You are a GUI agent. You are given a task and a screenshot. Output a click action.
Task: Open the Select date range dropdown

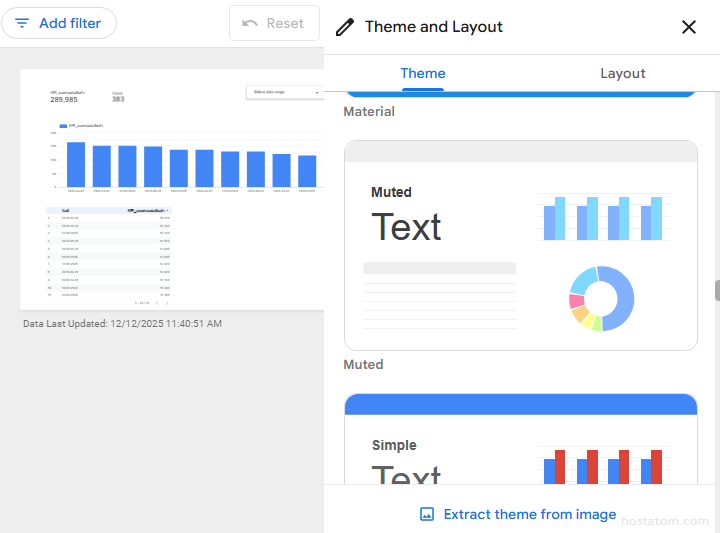(x=283, y=92)
